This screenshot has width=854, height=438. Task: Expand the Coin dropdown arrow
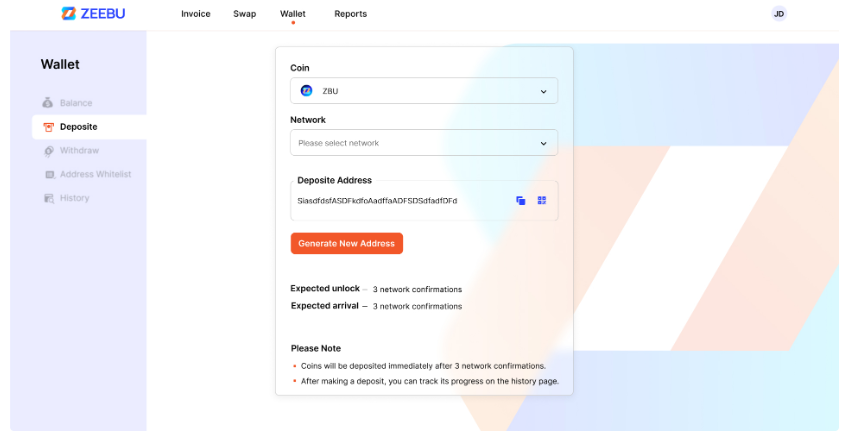coord(544,91)
